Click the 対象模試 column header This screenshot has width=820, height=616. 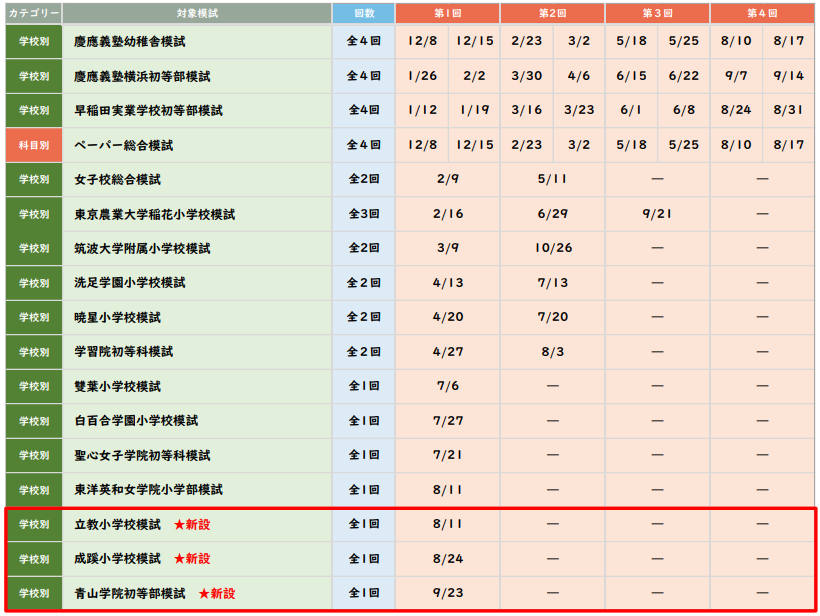[x=197, y=14]
